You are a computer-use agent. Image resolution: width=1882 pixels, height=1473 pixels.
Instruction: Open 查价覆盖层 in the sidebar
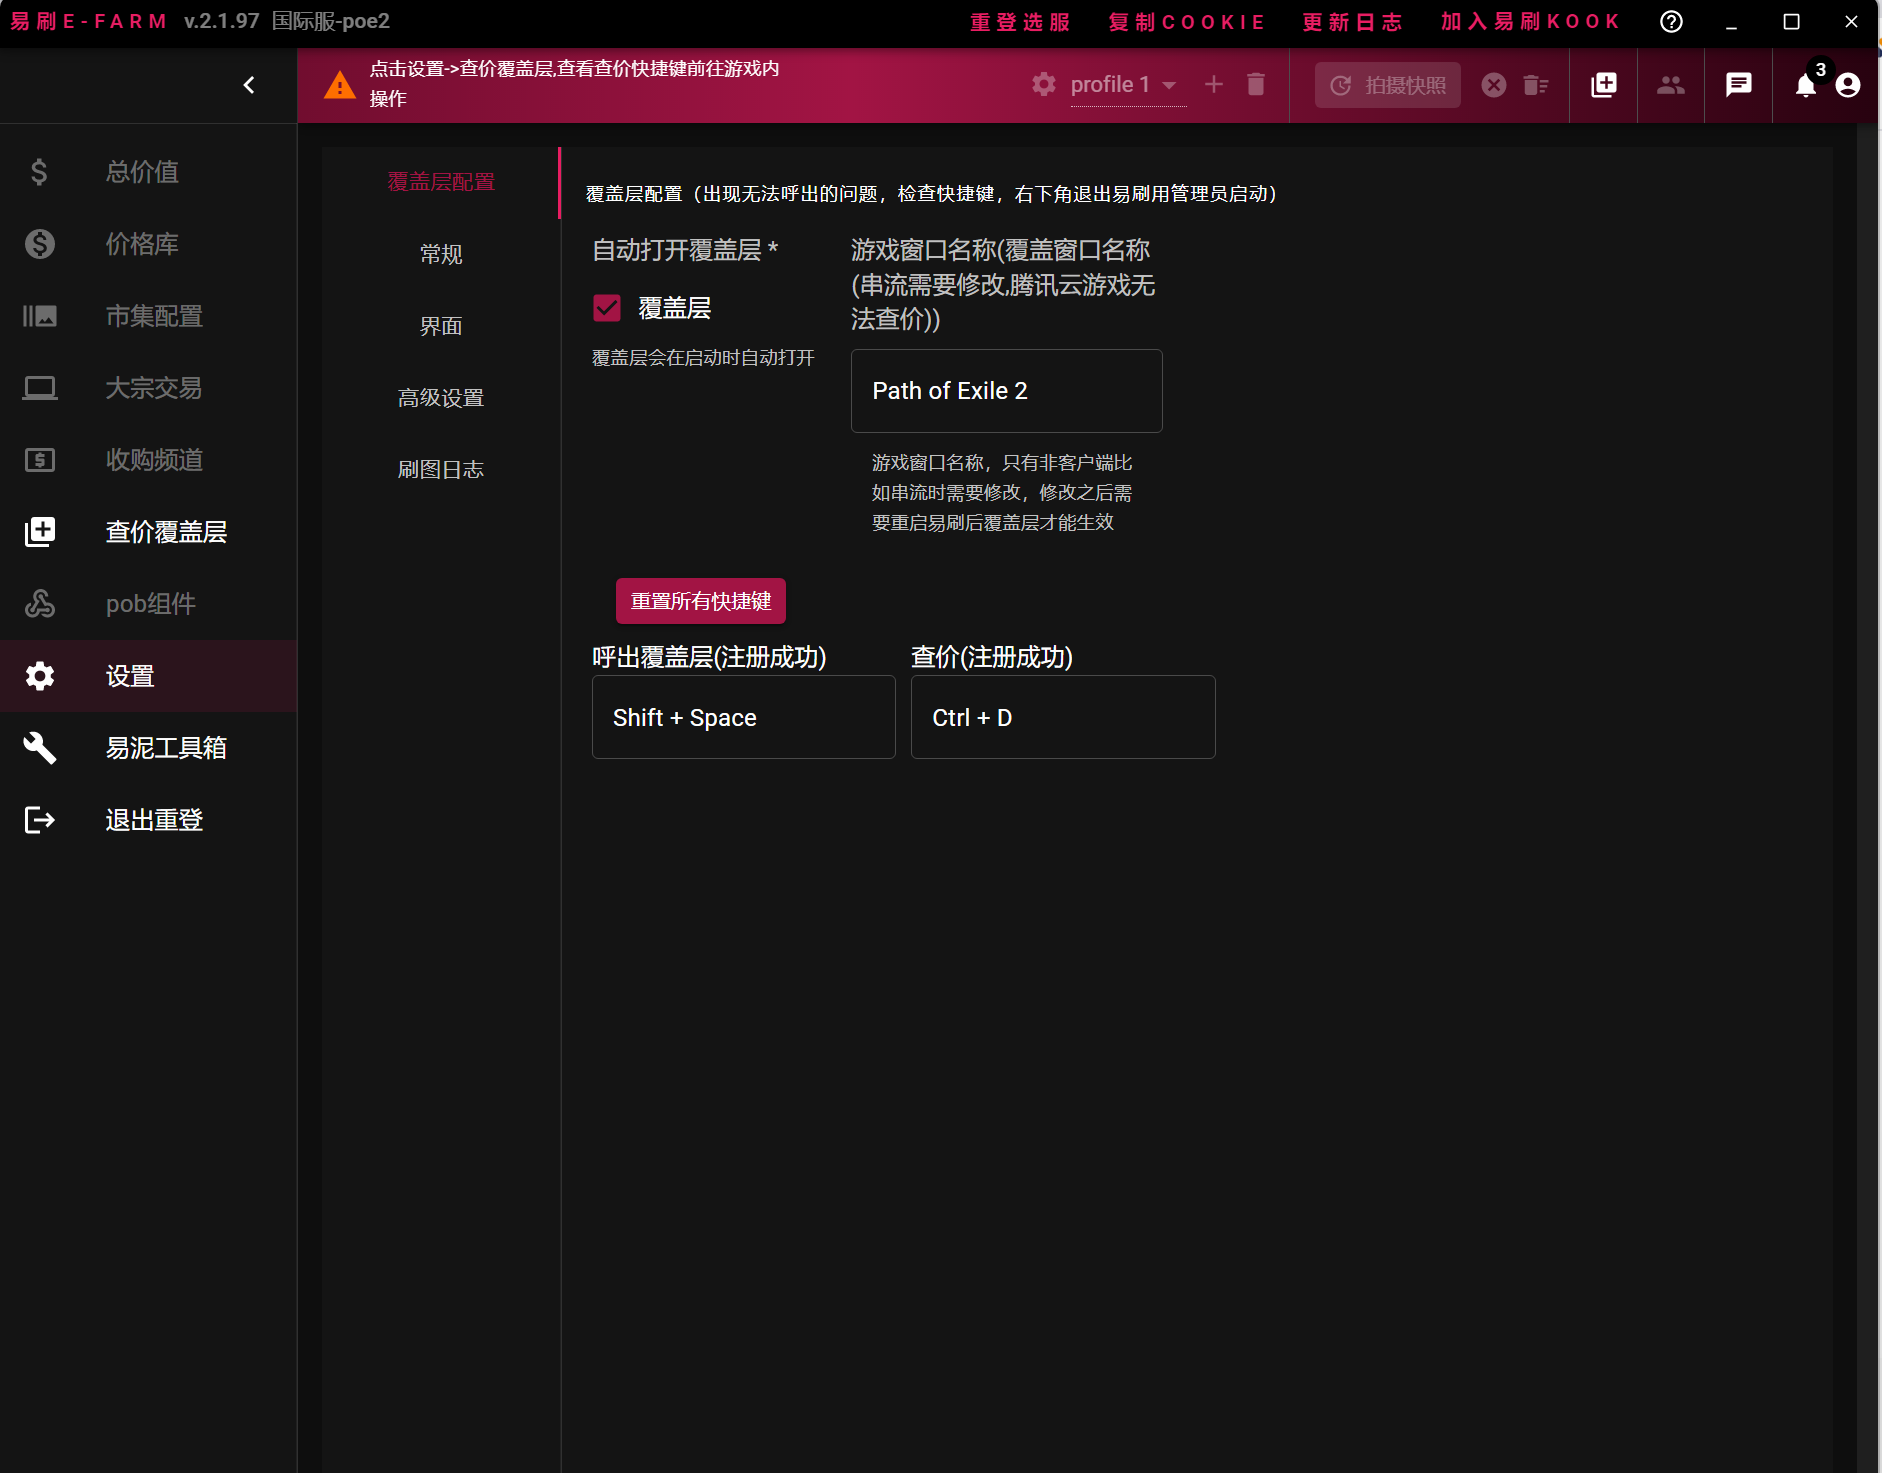coord(166,532)
